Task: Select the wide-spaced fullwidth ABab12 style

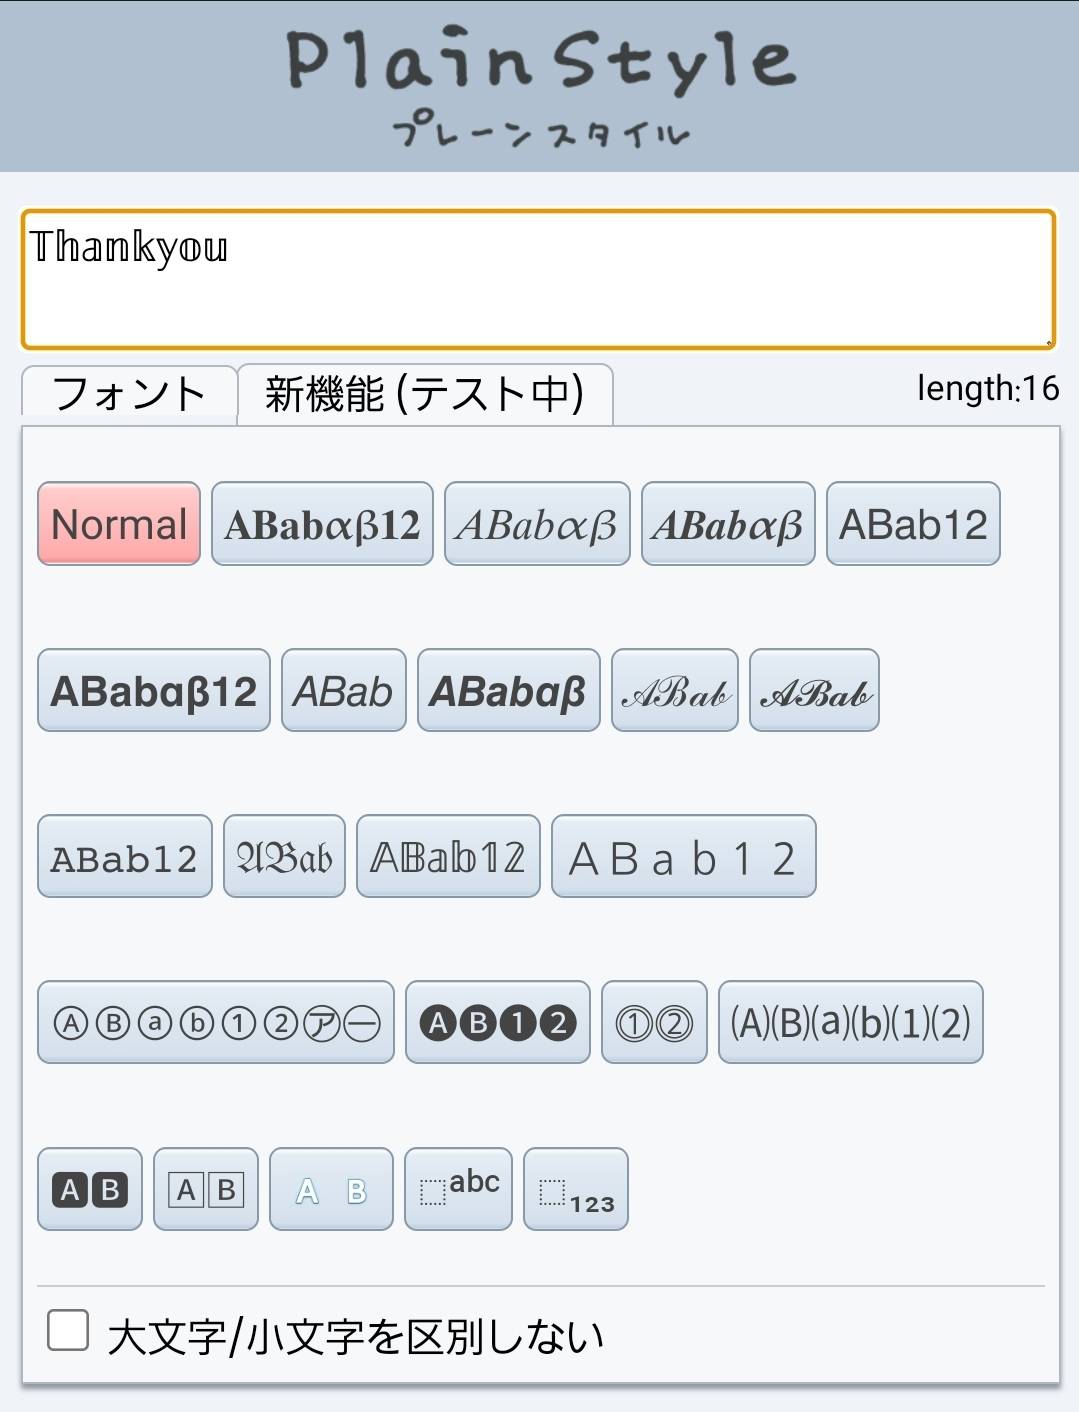Action: 684,856
